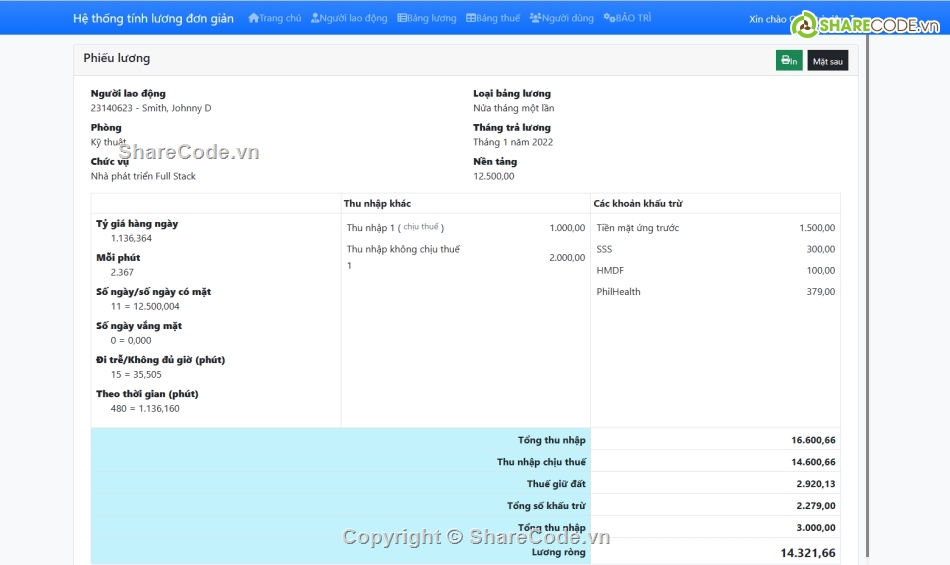950x565 pixels.
Task: Open Người lao động employee page
Action: click(x=349, y=18)
